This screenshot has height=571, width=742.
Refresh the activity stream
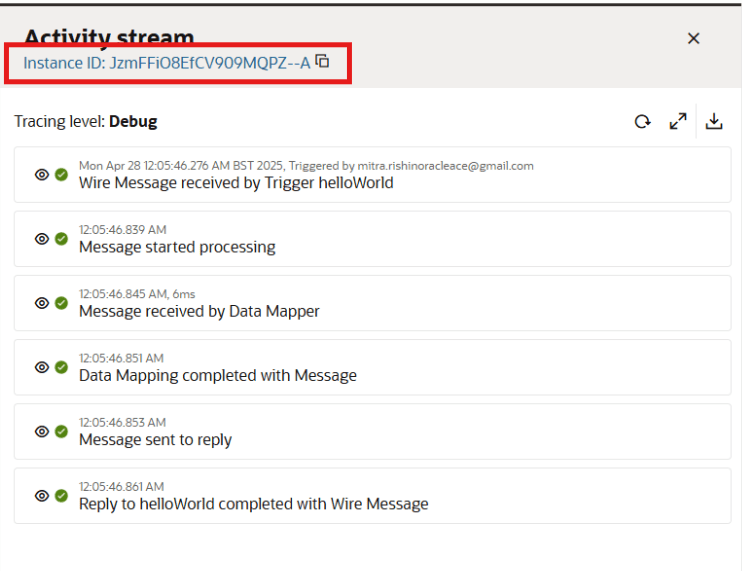642,122
